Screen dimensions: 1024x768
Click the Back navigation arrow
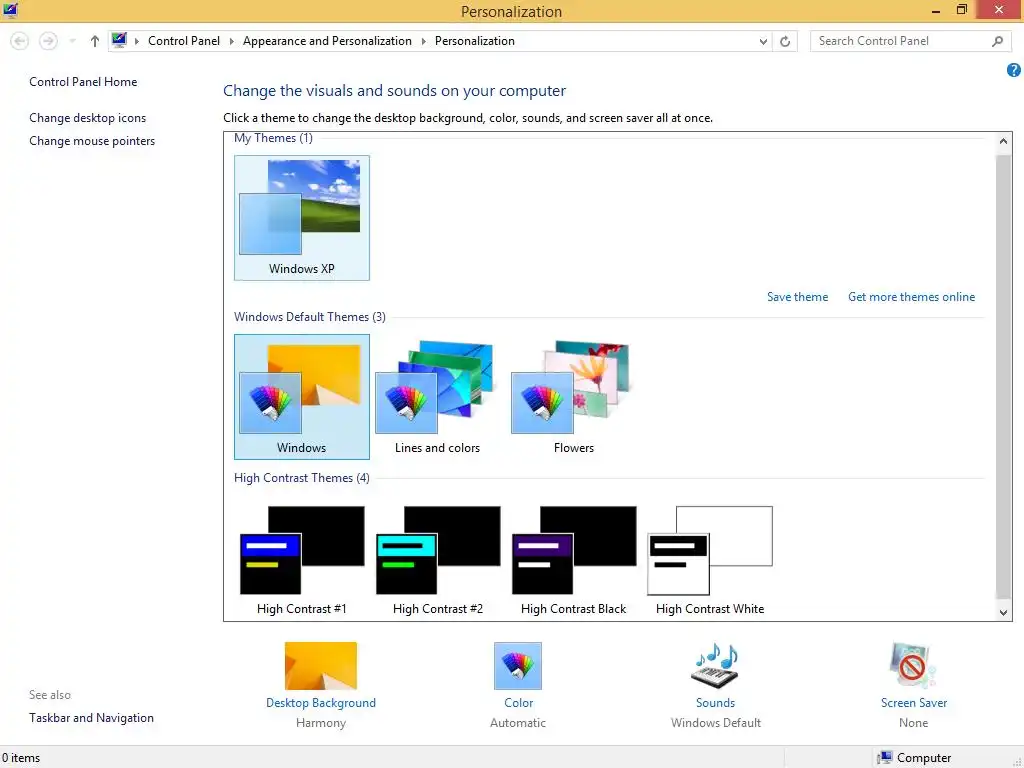coord(20,41)
